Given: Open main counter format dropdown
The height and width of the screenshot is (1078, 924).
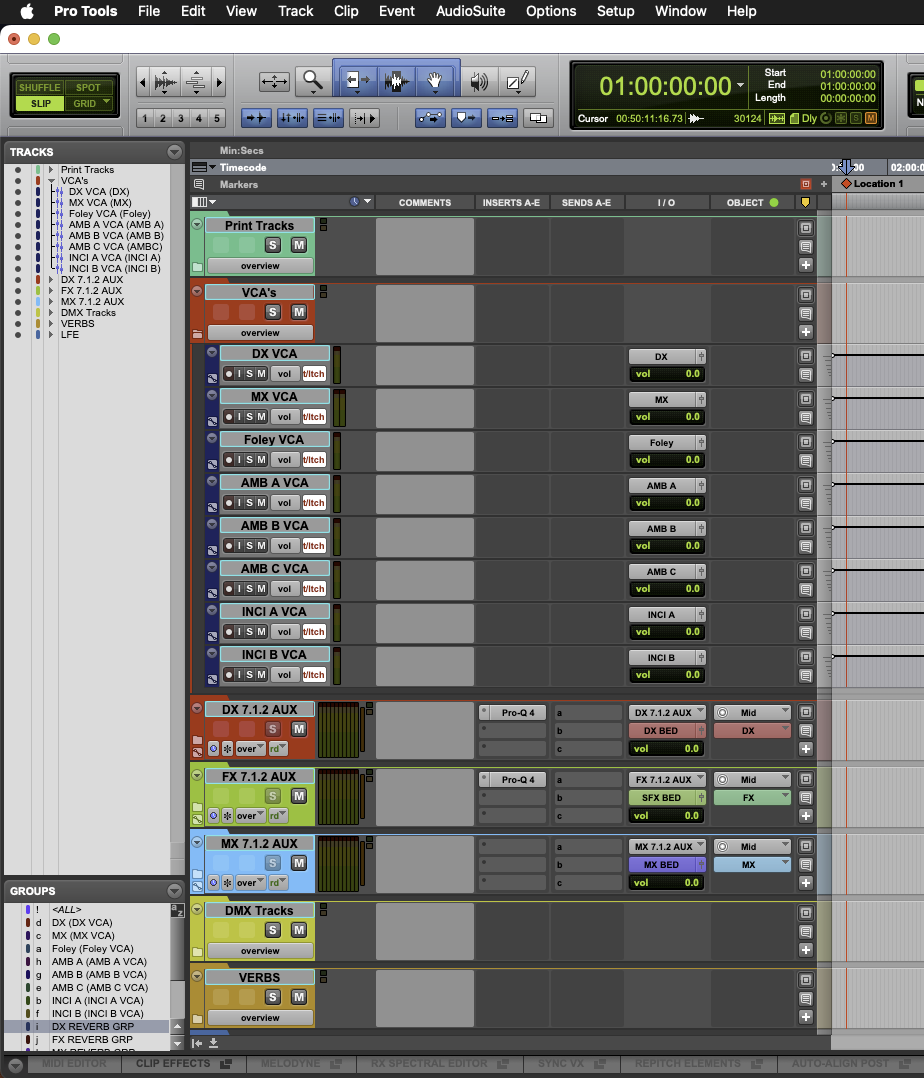Looking at the screenshot, I should [740, 85].
